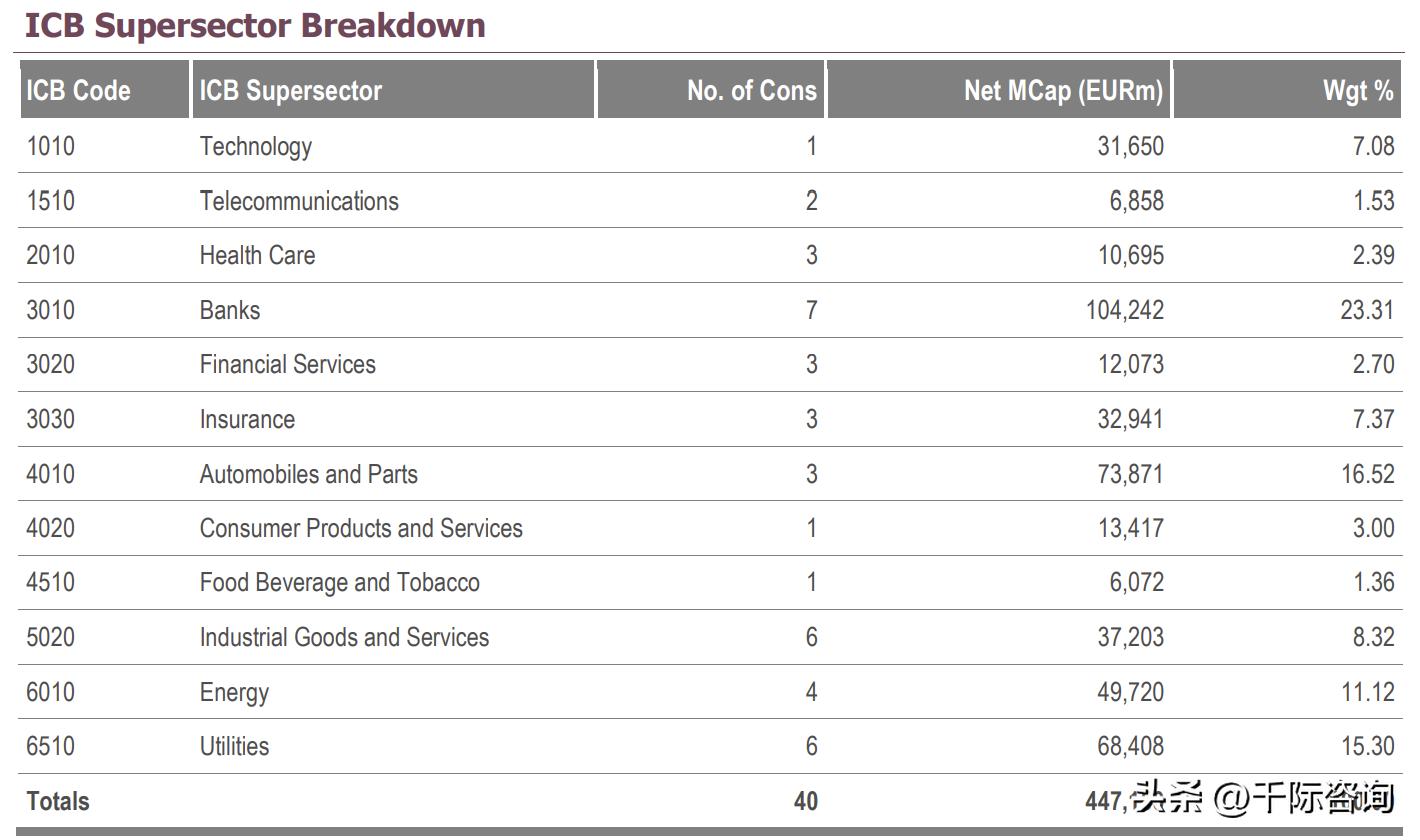Image resolution: width=1420 pixels, height=840 pixels.
Task: Click Consumer Products and Services text
Action: (361, 528)
